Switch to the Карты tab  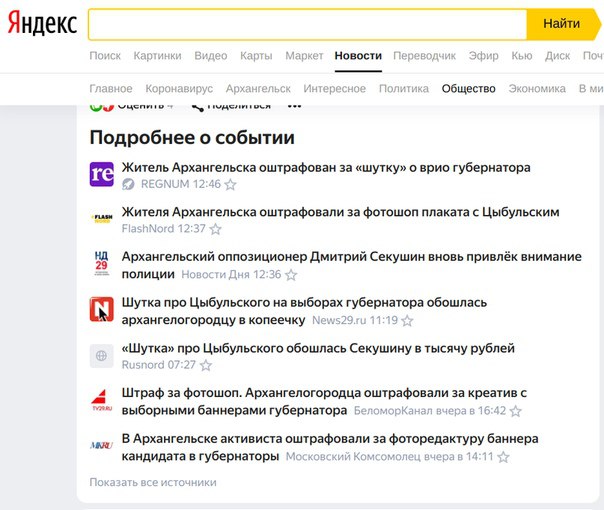point(256,56)
